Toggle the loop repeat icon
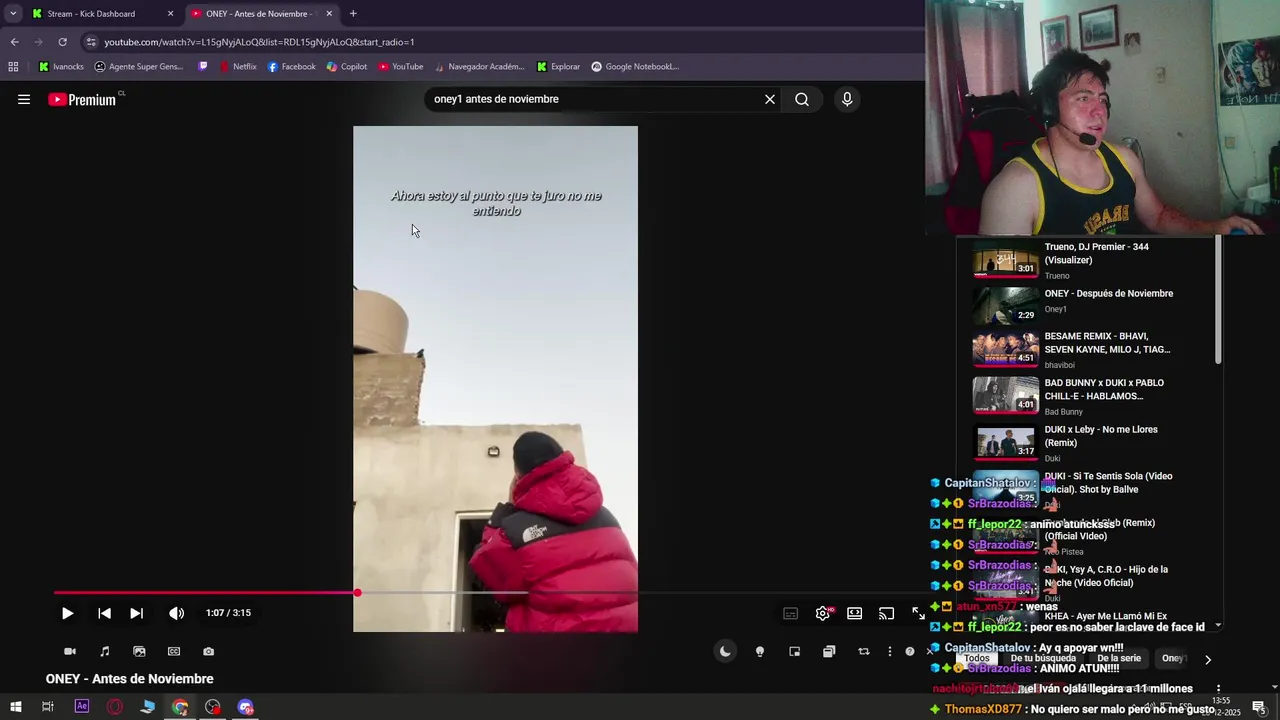Screen dimensions: 1280x720 [x=863, y=651]
